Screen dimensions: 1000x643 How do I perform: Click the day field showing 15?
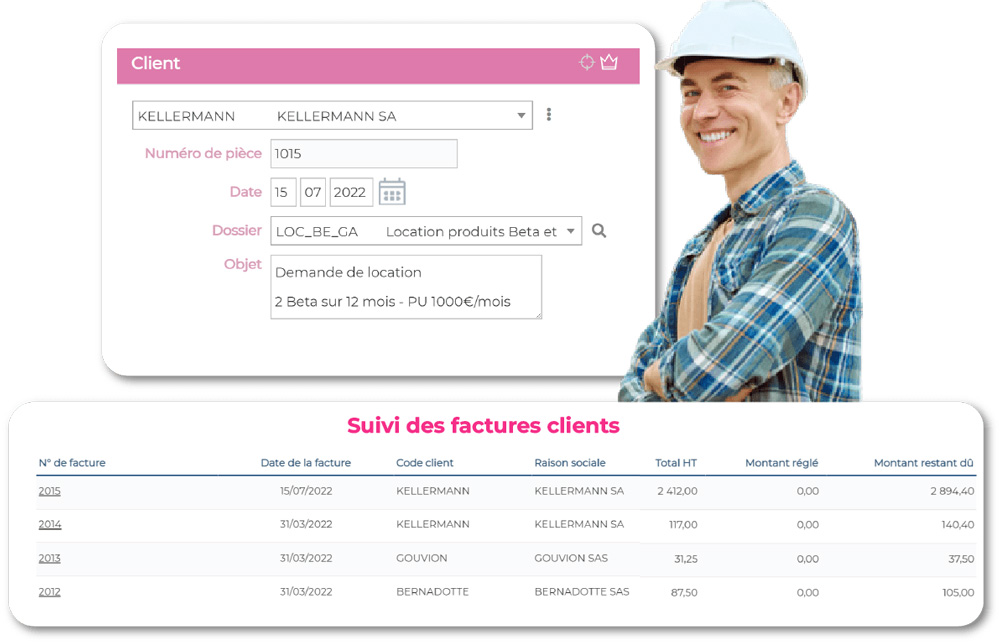(x=283, y=192)
